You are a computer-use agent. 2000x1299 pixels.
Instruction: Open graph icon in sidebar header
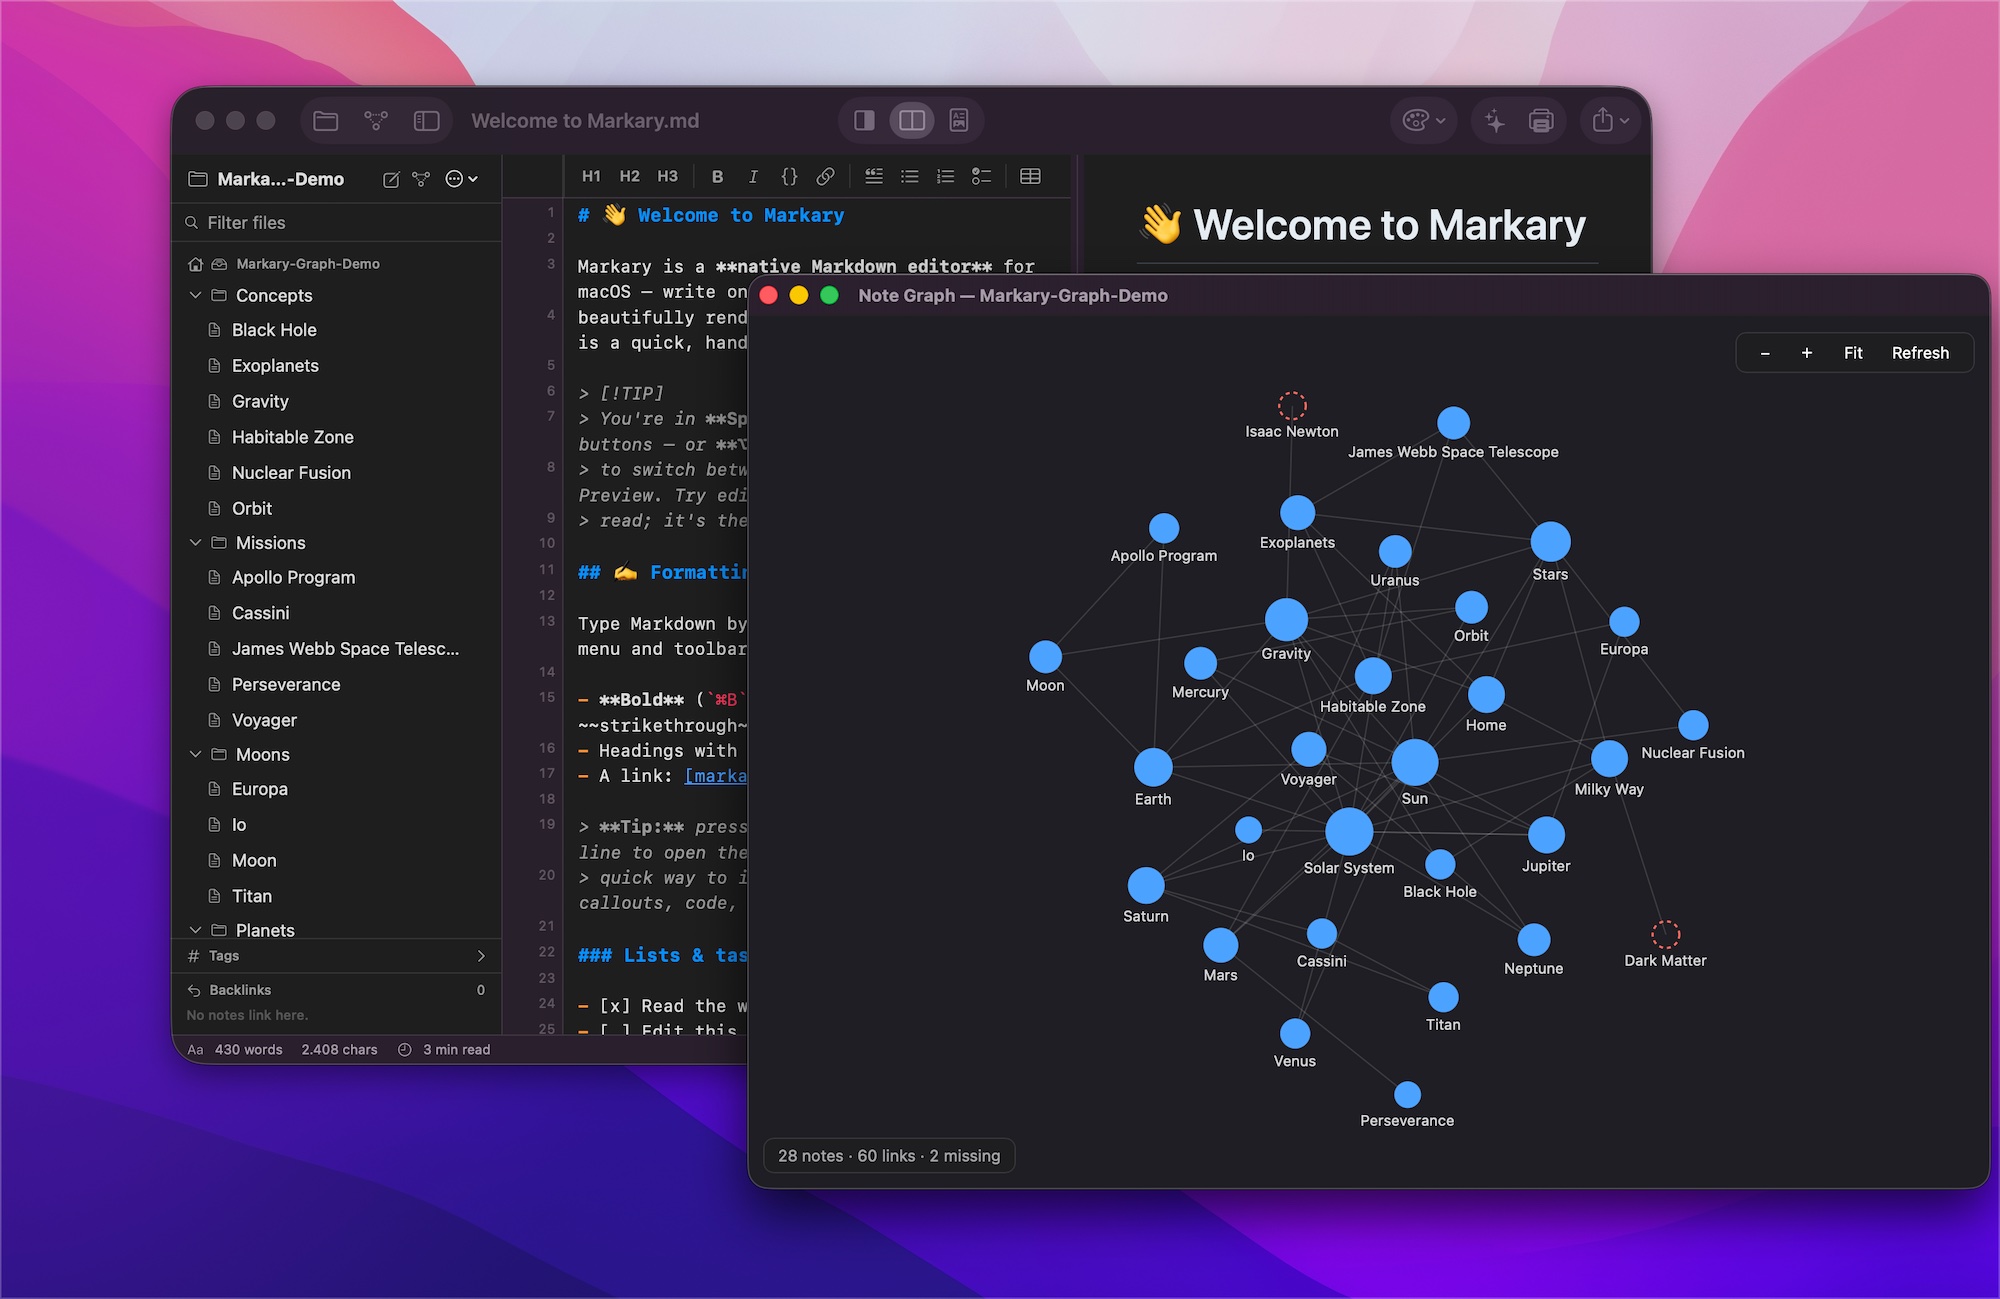click(x=421, y=179)
